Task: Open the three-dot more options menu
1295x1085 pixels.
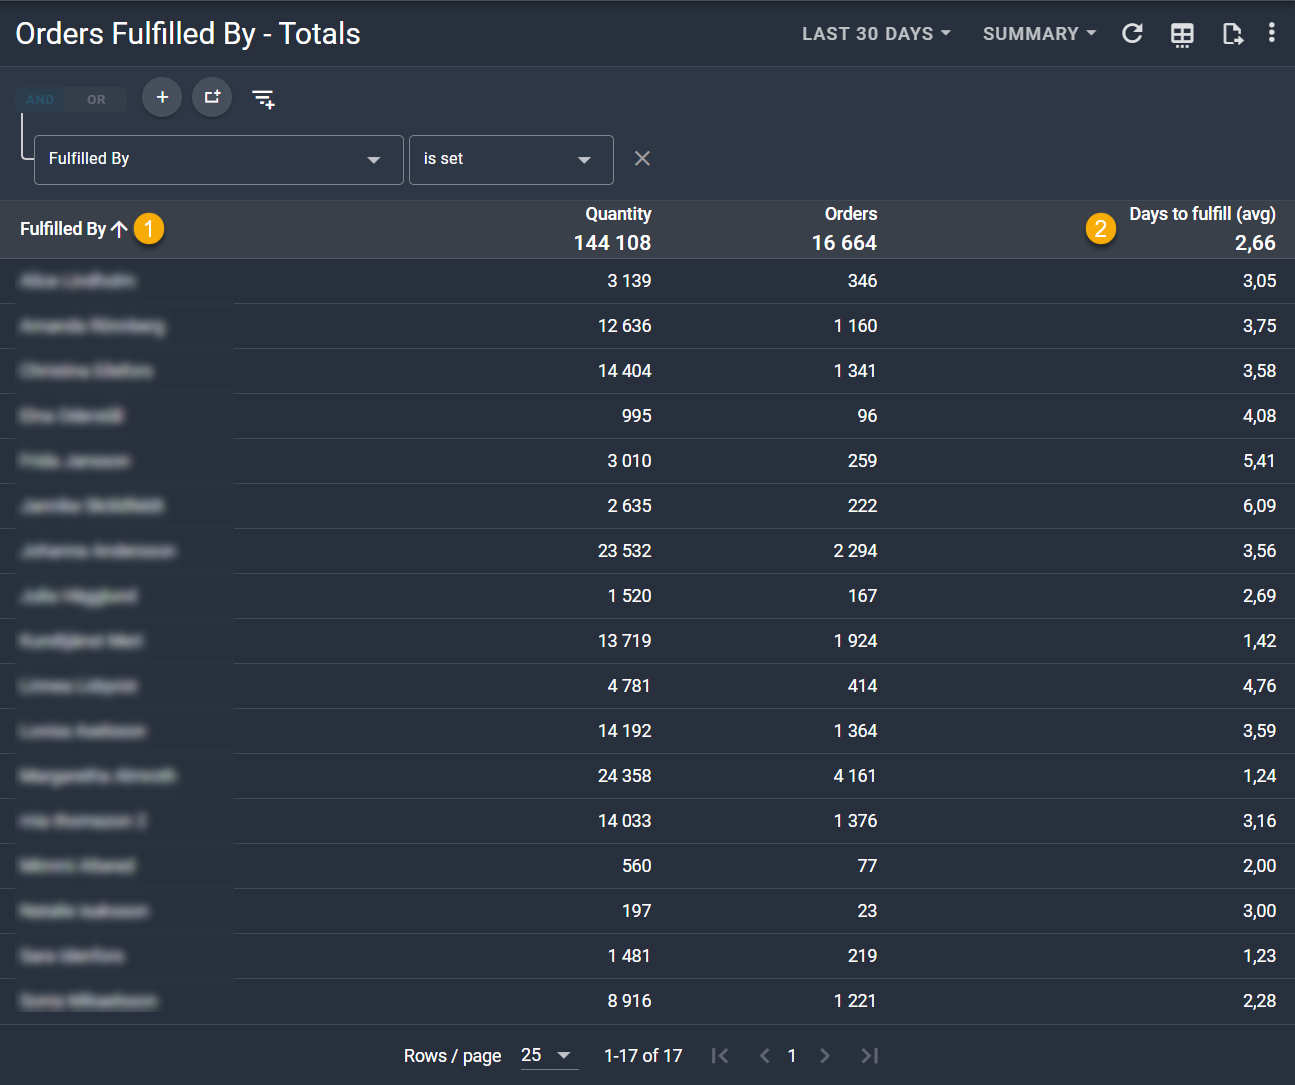Action: click(1271, 33)
